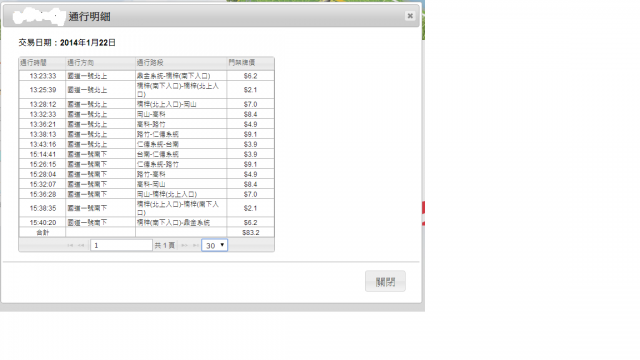640x360 pixels.
Task: Go to previous page in the pager
Action: point(81,245)
